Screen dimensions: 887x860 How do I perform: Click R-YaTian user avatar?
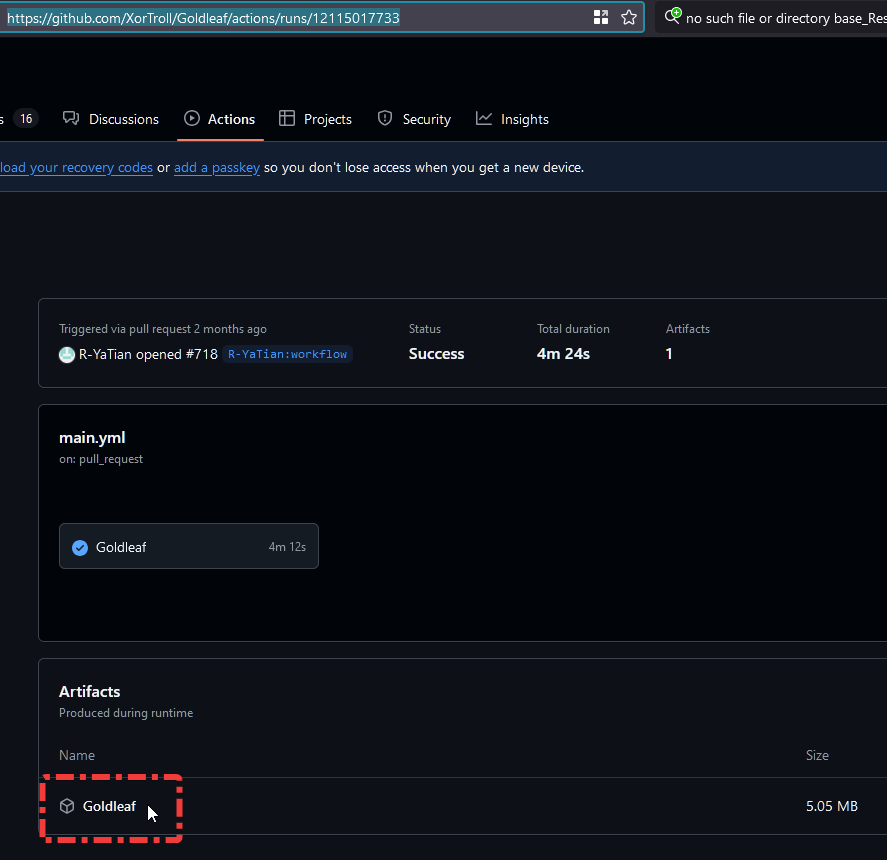67,355
